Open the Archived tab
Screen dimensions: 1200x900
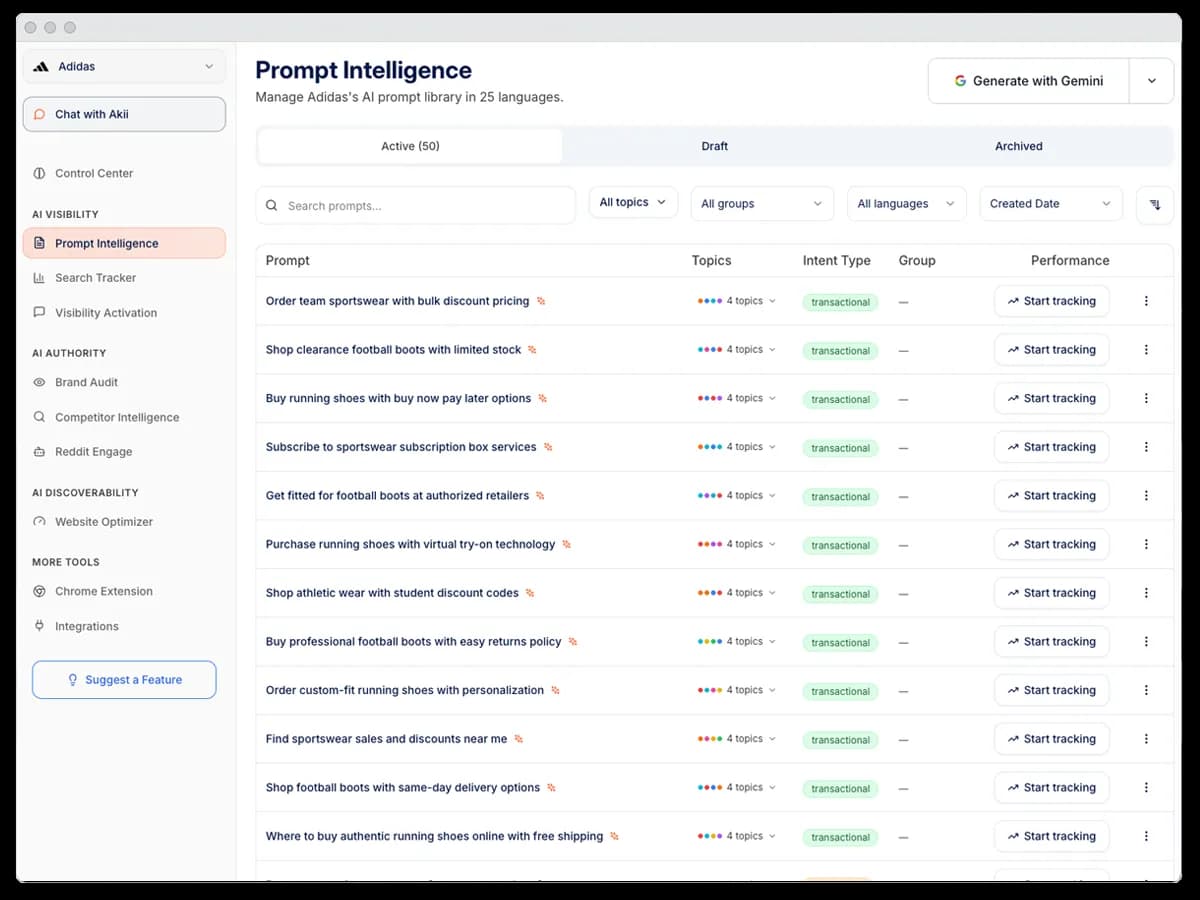coord(1018,146)
